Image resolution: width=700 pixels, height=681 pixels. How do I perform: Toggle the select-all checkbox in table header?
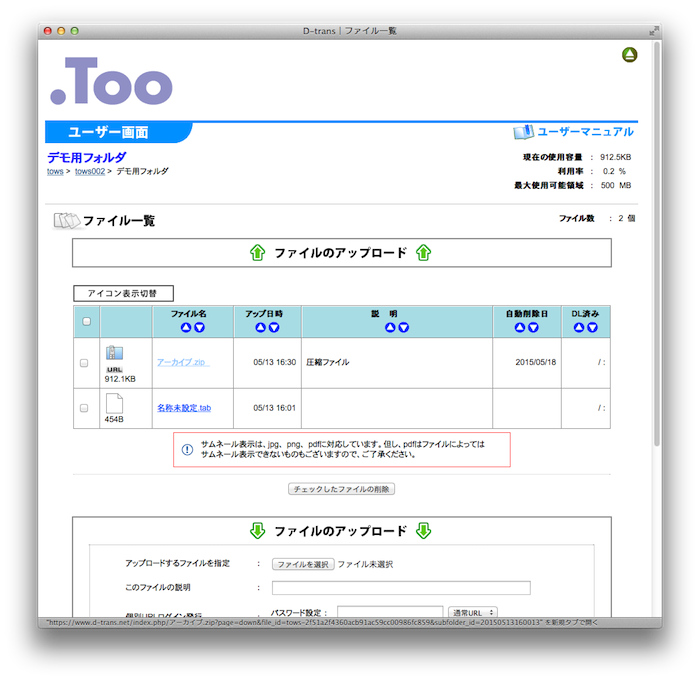[x=86, y=321]
